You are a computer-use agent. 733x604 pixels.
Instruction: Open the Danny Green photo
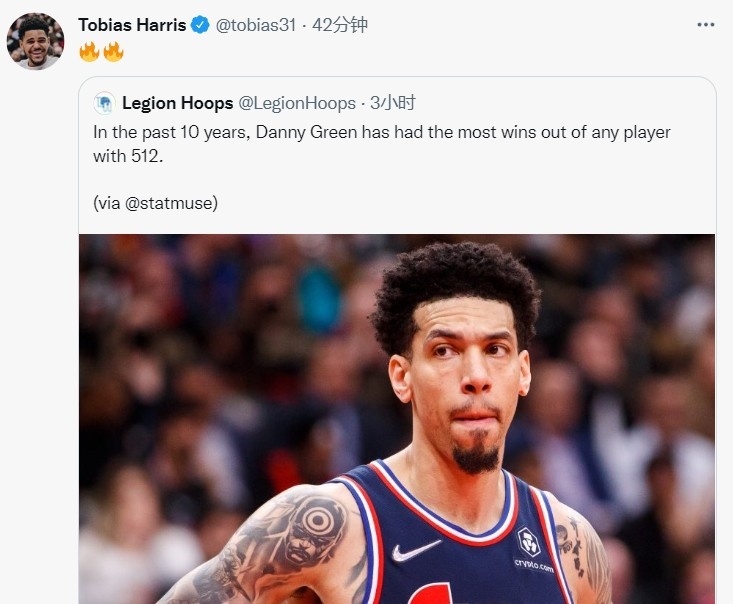397,419
